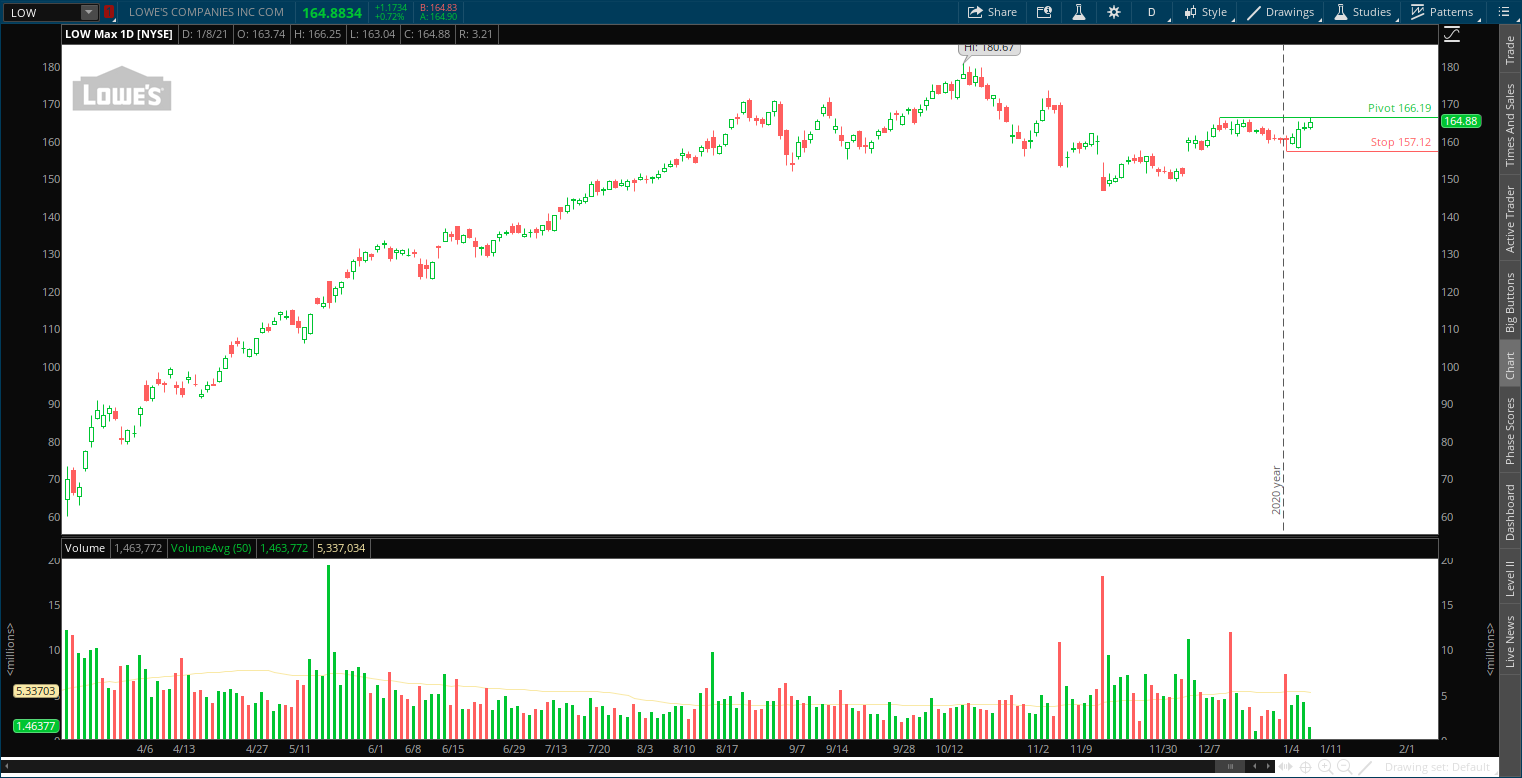Select the line drawing tool icon
Viewport: 1522px width, 778px height.
point(1366,767)
